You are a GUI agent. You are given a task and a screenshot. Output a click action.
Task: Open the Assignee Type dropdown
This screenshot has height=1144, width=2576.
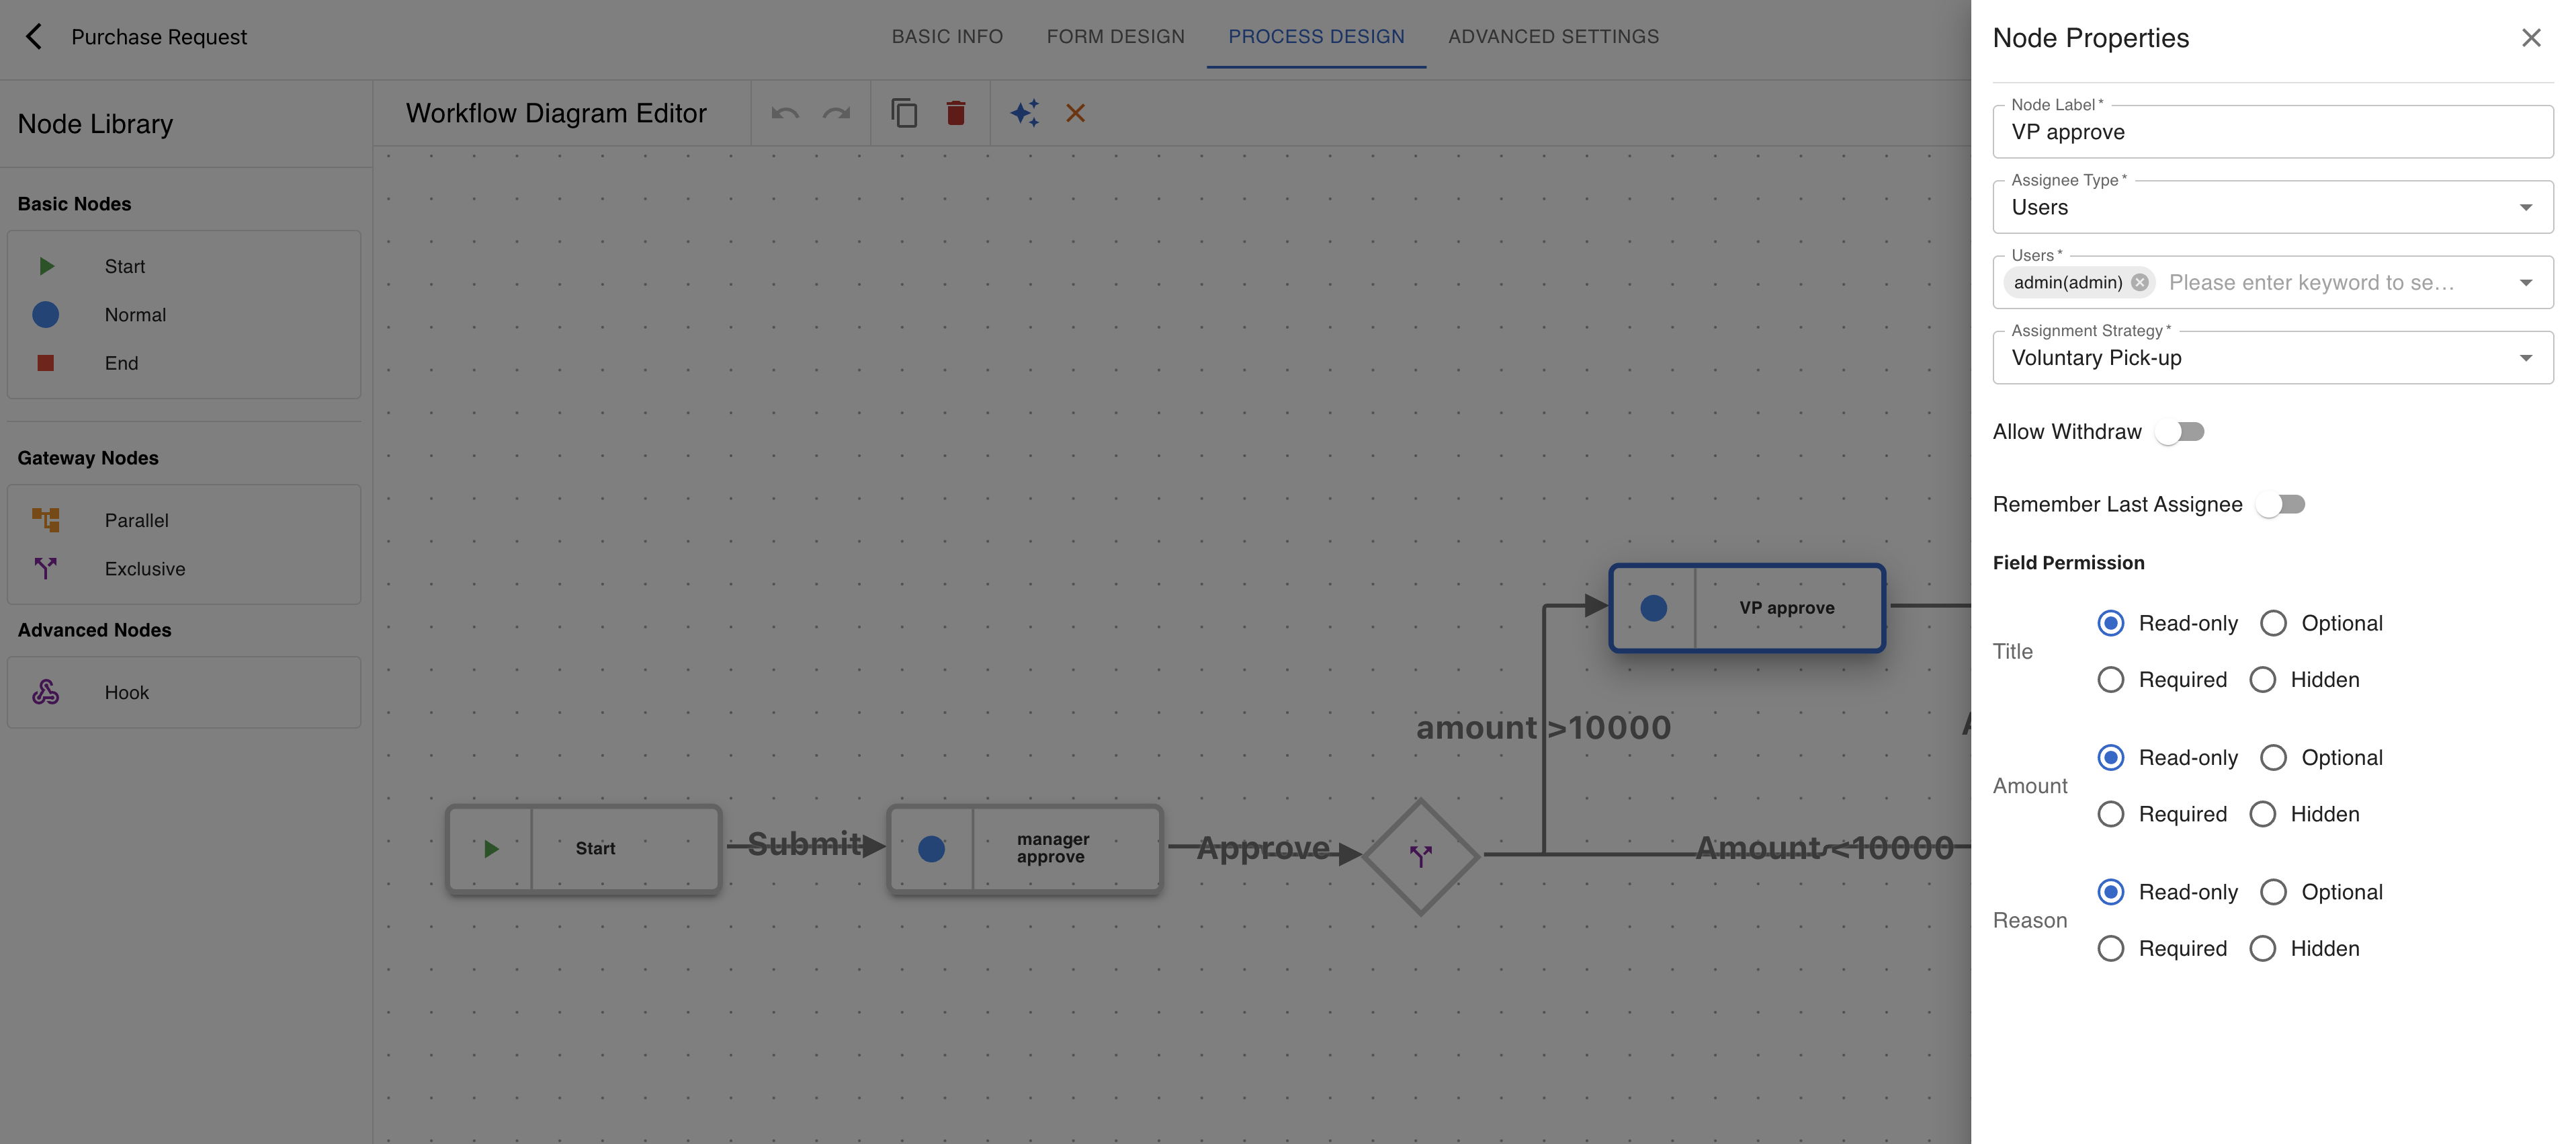click(x=2272, y=207)
